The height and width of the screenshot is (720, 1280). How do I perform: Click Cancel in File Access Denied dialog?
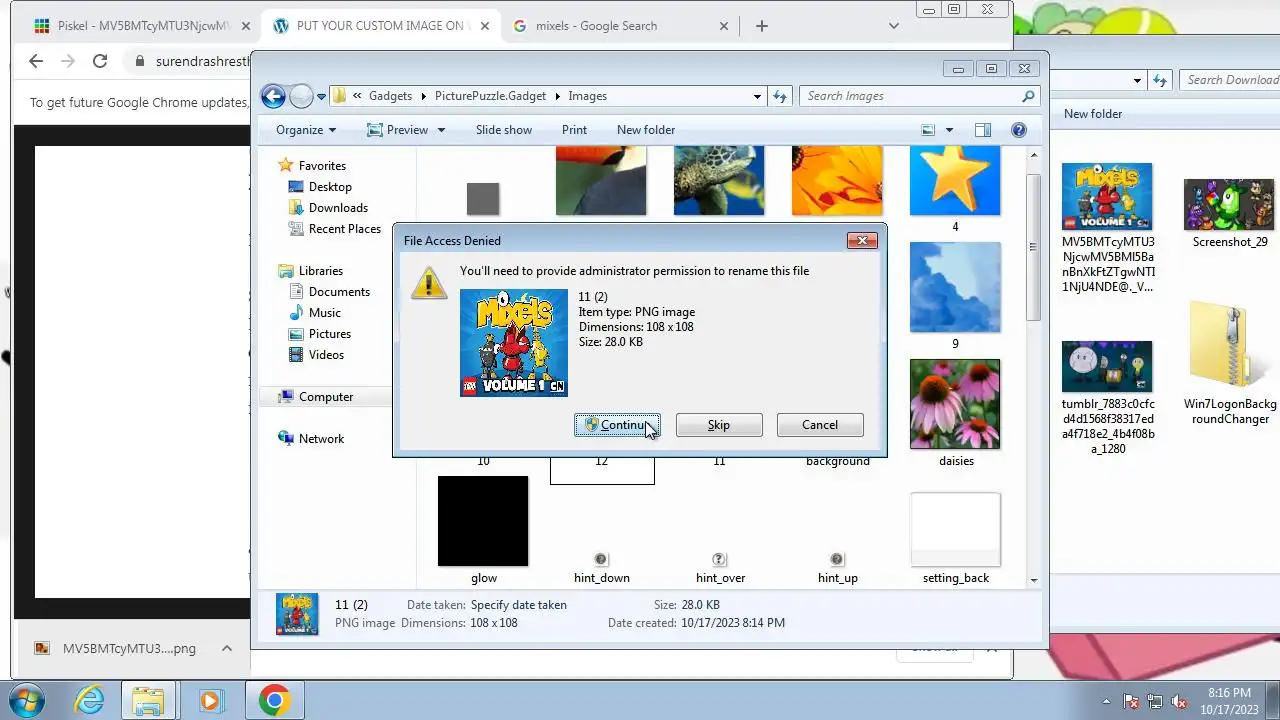point(820,425)
